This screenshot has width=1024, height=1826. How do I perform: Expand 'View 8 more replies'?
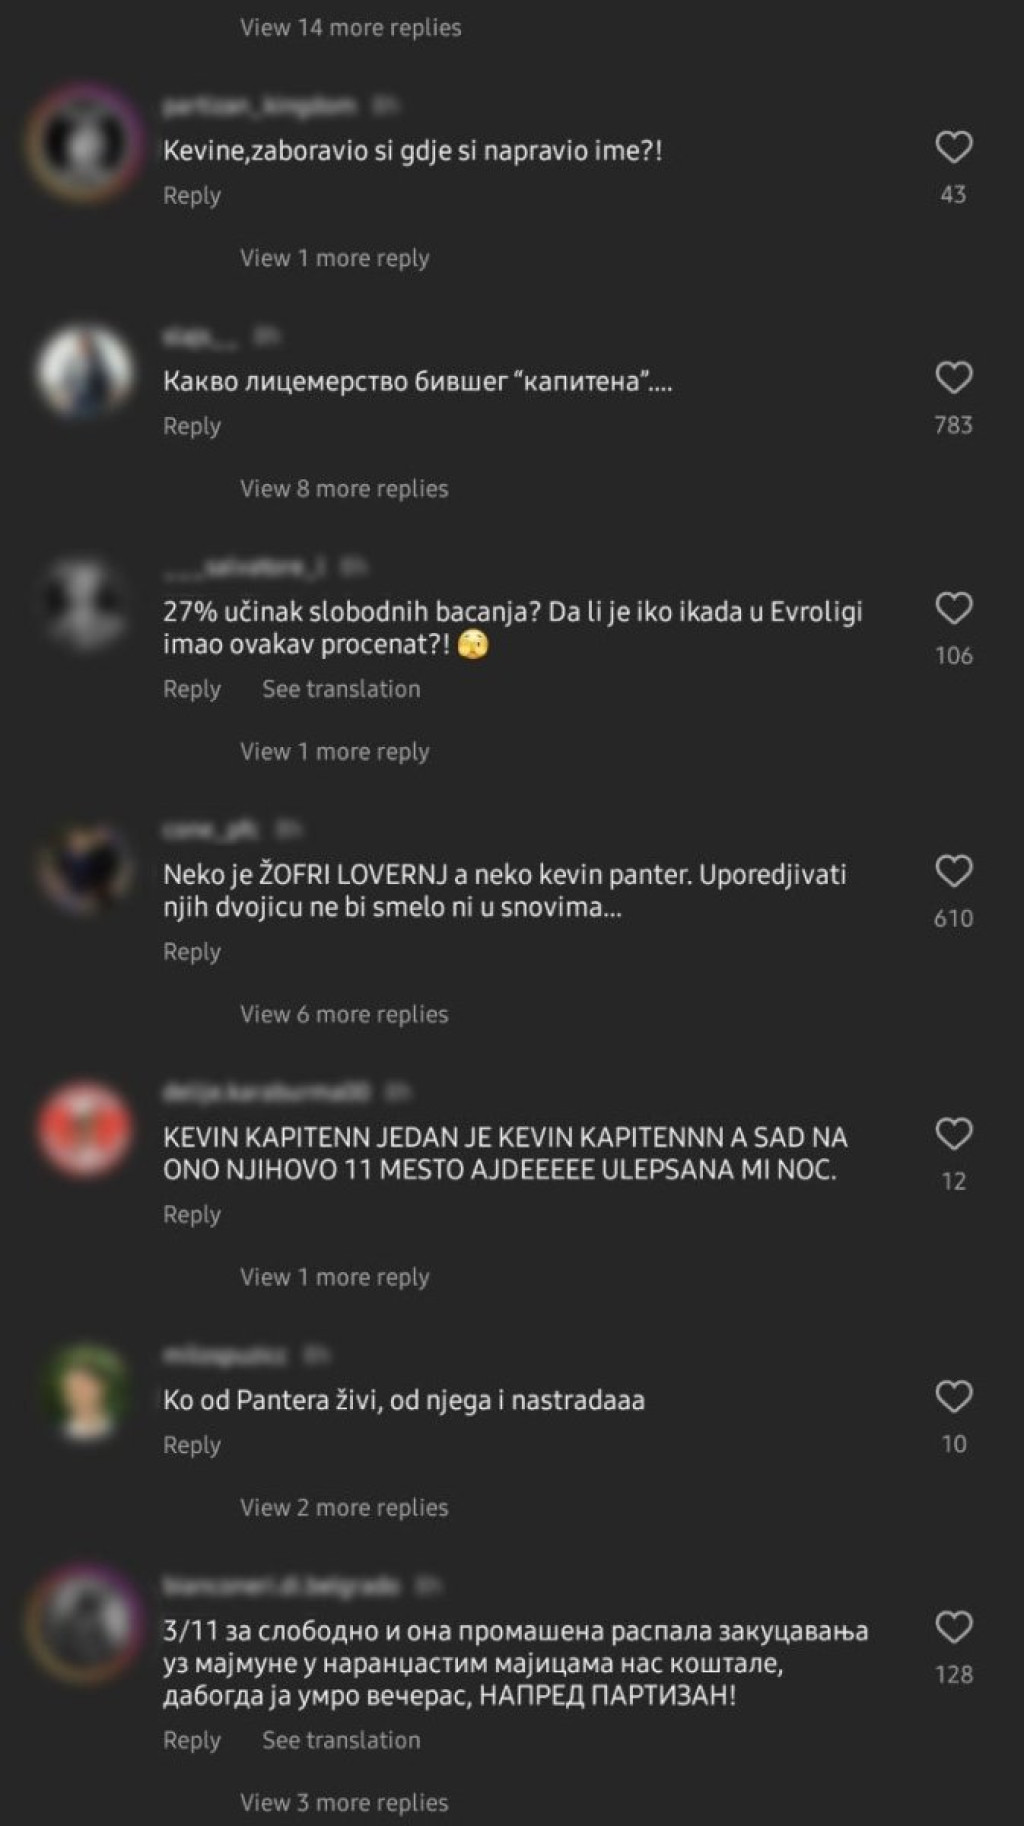[x=344, y=489]
